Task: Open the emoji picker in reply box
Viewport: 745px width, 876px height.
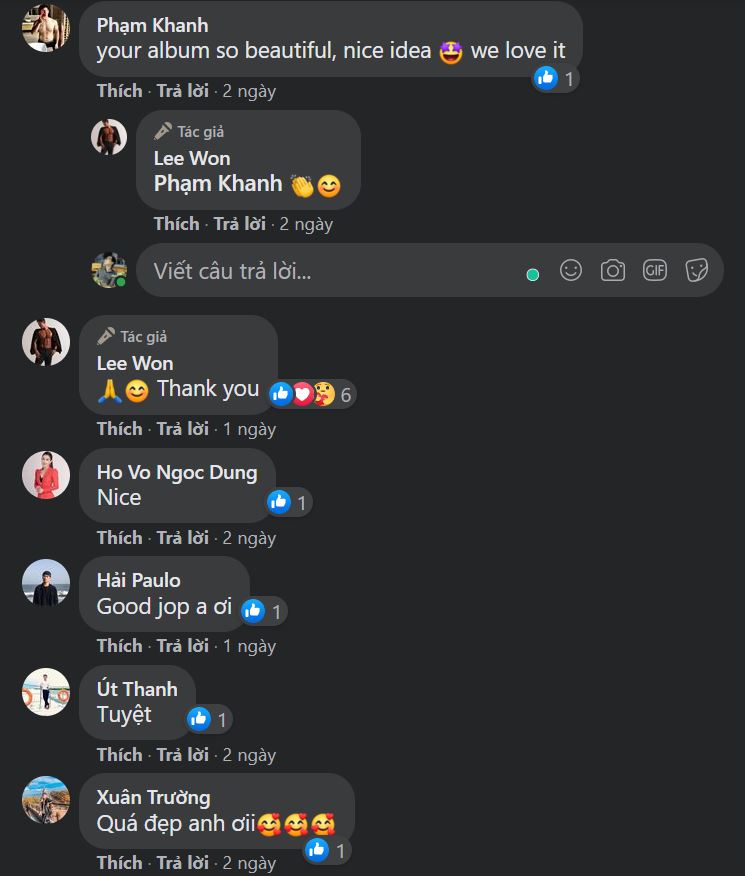Action: (x=571, y=270)
